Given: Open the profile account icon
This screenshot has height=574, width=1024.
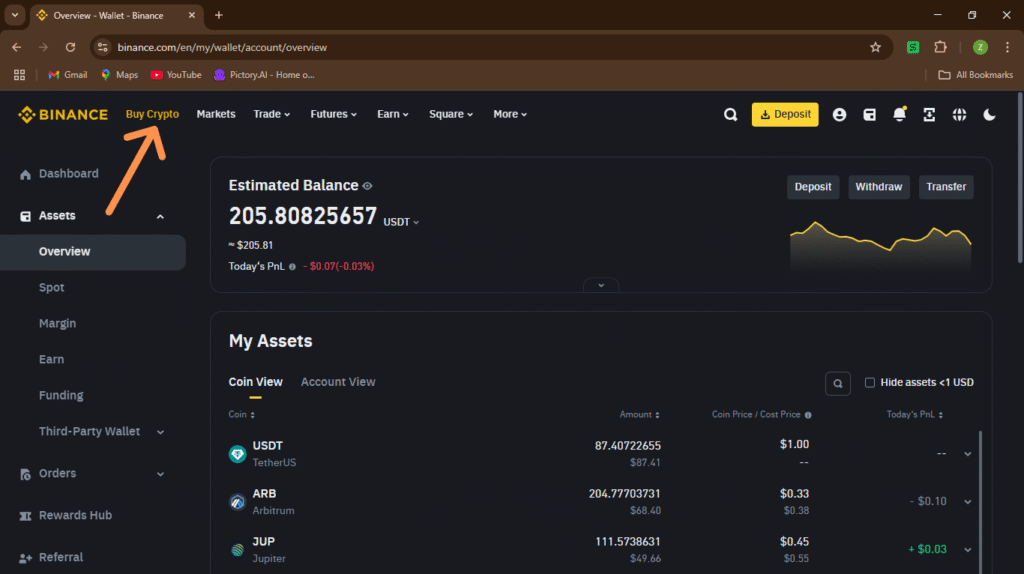Looking at the screenshot, I should tap(839, 115).
